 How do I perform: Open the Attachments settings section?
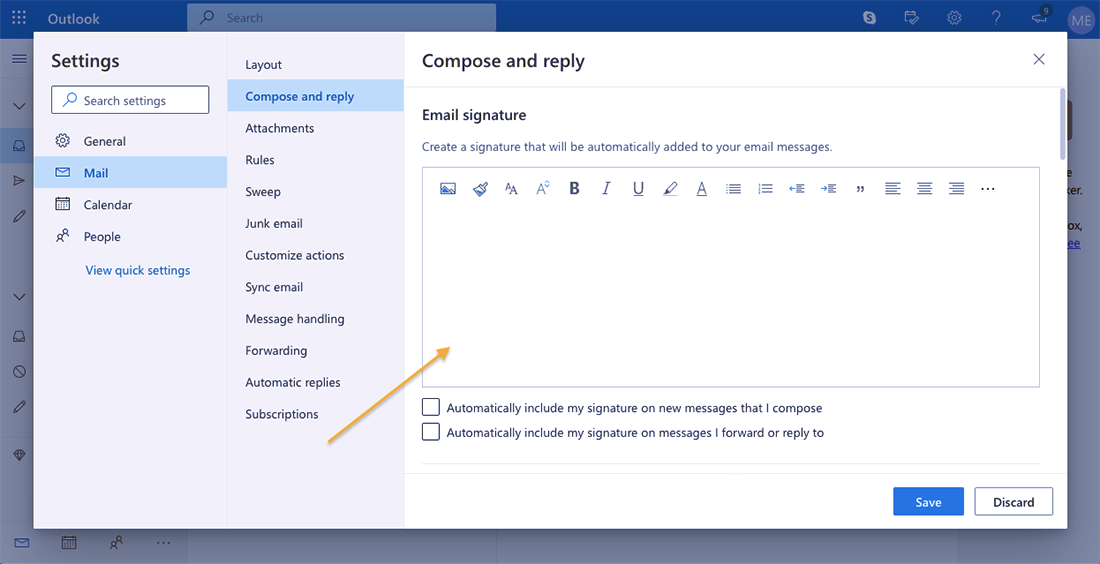[x=280, y=128]
